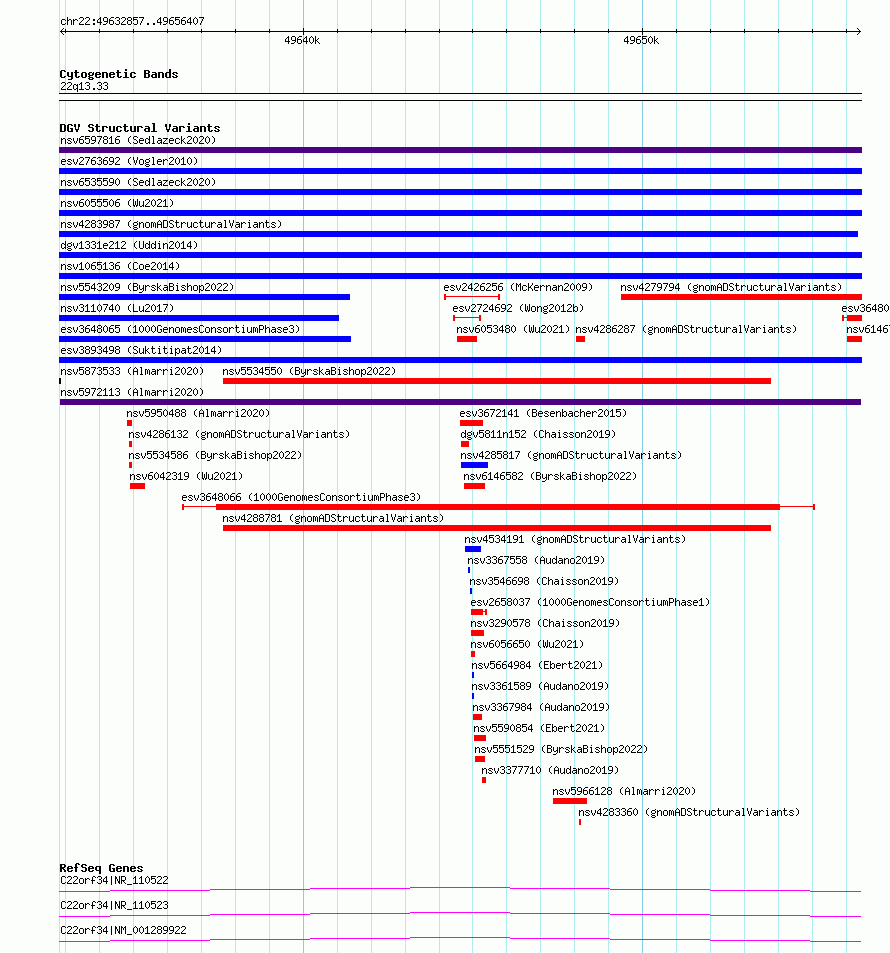Click the 49640k ruler position label
Image resolution: width=890 pixels, height=953 pixels.
coord(302,41)
